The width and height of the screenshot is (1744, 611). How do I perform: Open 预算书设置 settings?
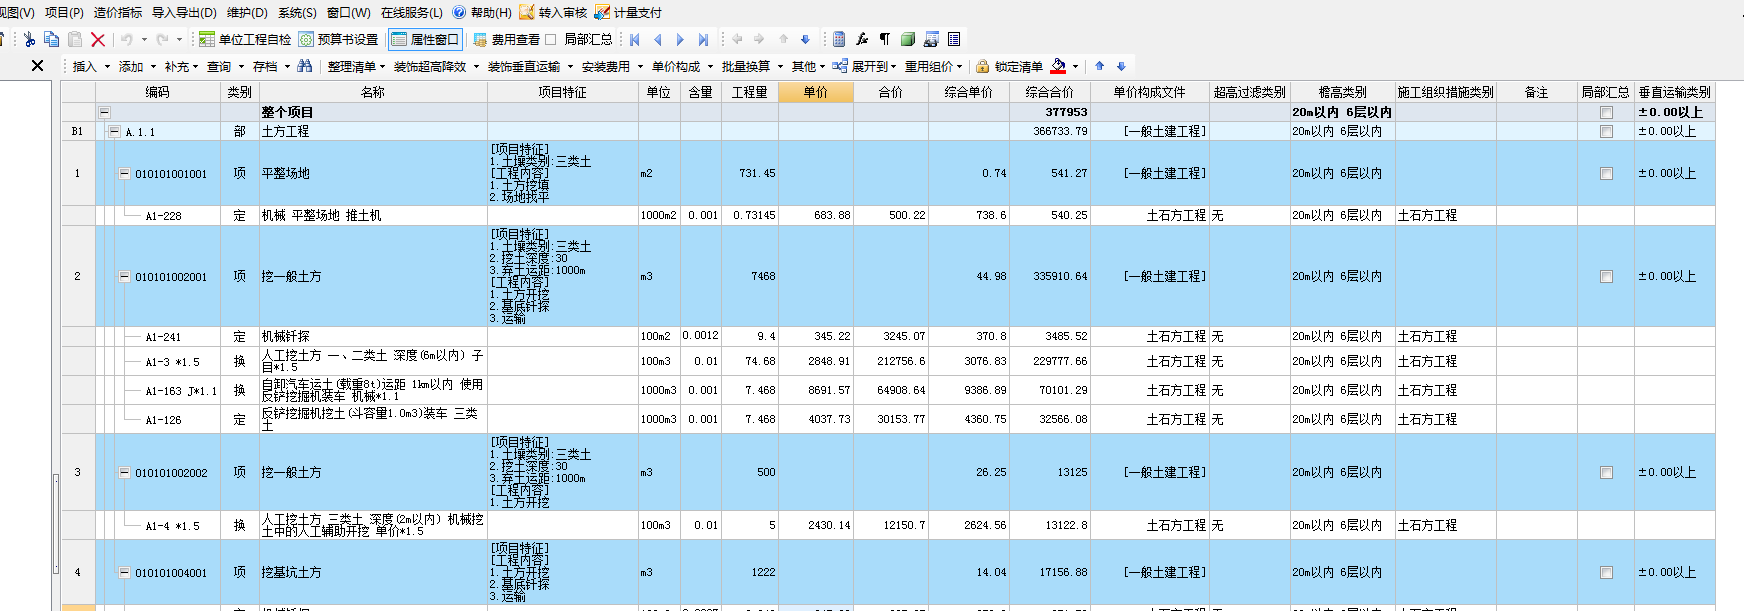[x=339, y=39]
